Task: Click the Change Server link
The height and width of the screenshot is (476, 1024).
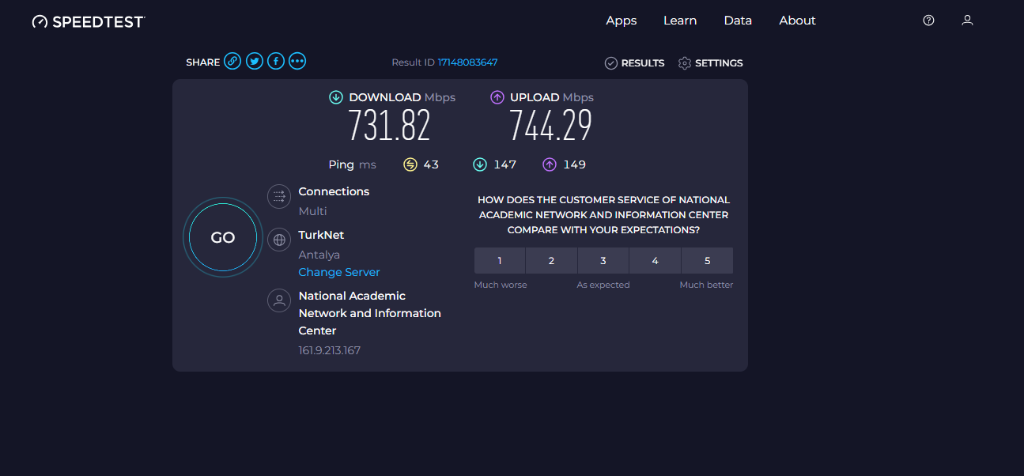Action: (339, 272)
